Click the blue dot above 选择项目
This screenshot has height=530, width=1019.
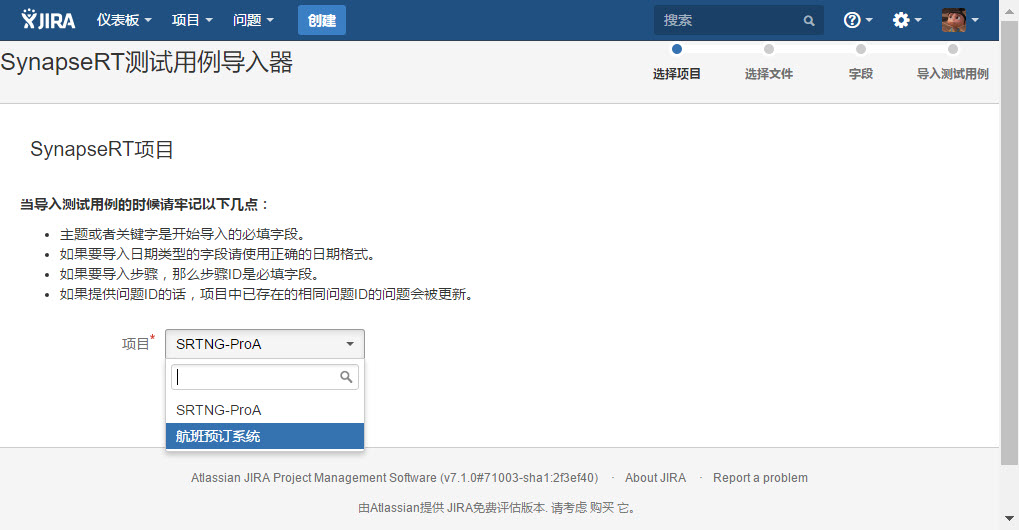(677, 49)
